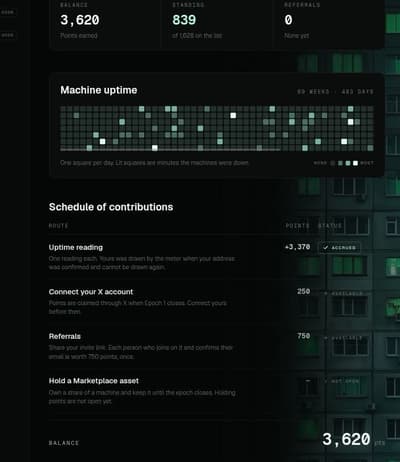Click the 250 points value for X account
The height and width of the screenshot is (462, 400).
(304, 291)
